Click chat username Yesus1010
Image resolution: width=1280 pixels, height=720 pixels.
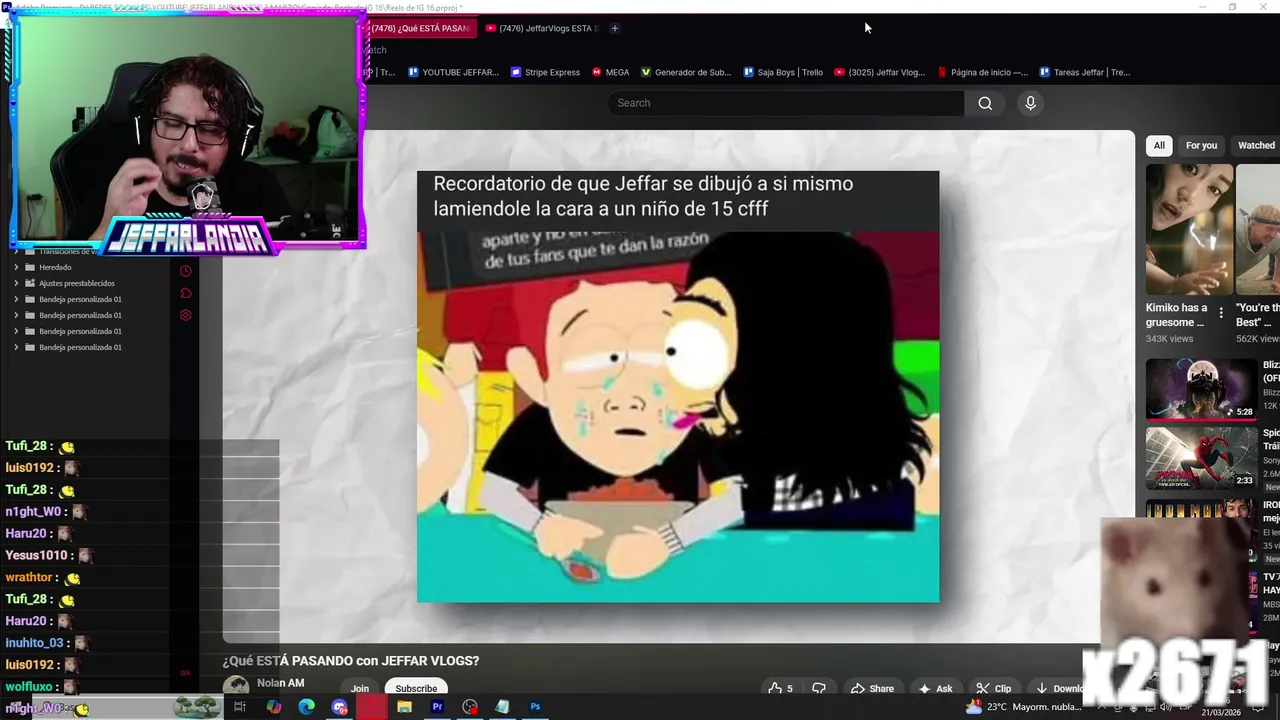[x=36, y=555]
